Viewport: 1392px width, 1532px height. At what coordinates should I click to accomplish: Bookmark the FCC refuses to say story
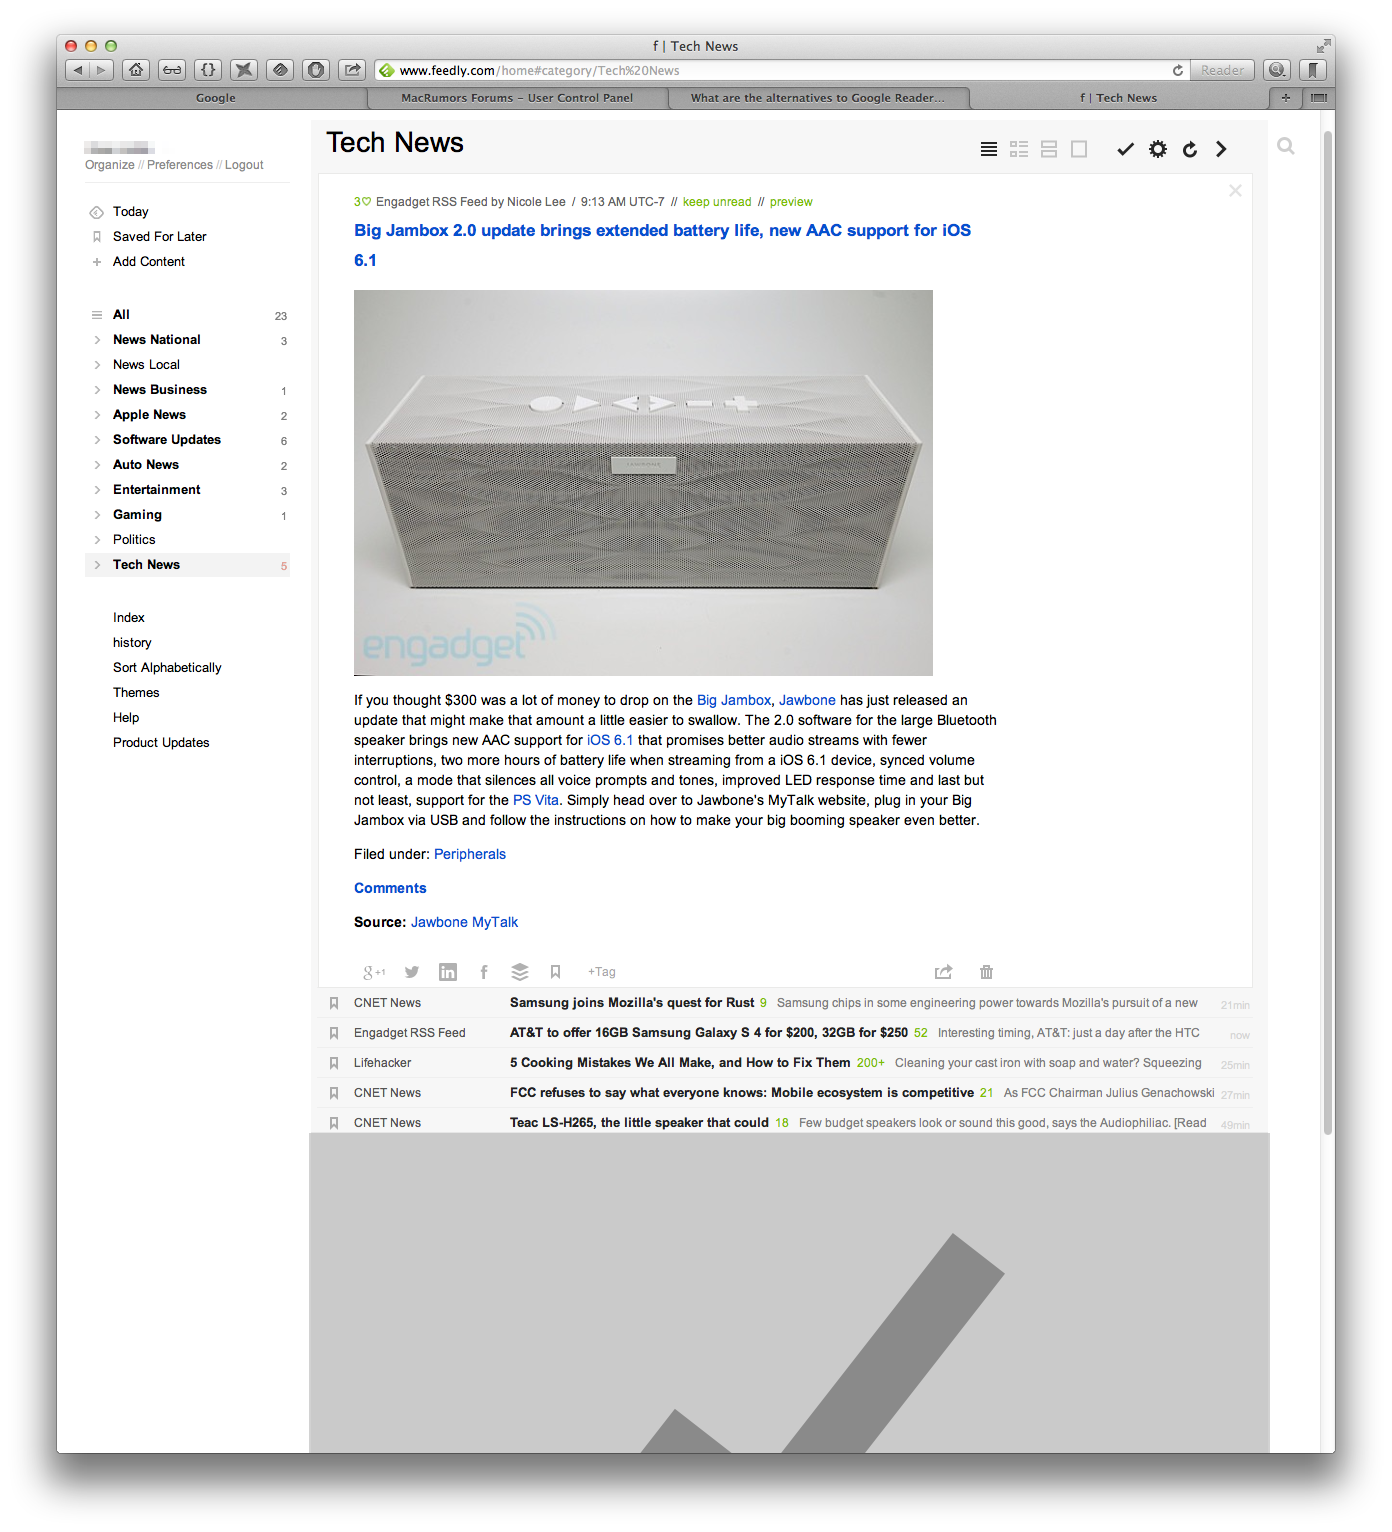coord(334,1093)
